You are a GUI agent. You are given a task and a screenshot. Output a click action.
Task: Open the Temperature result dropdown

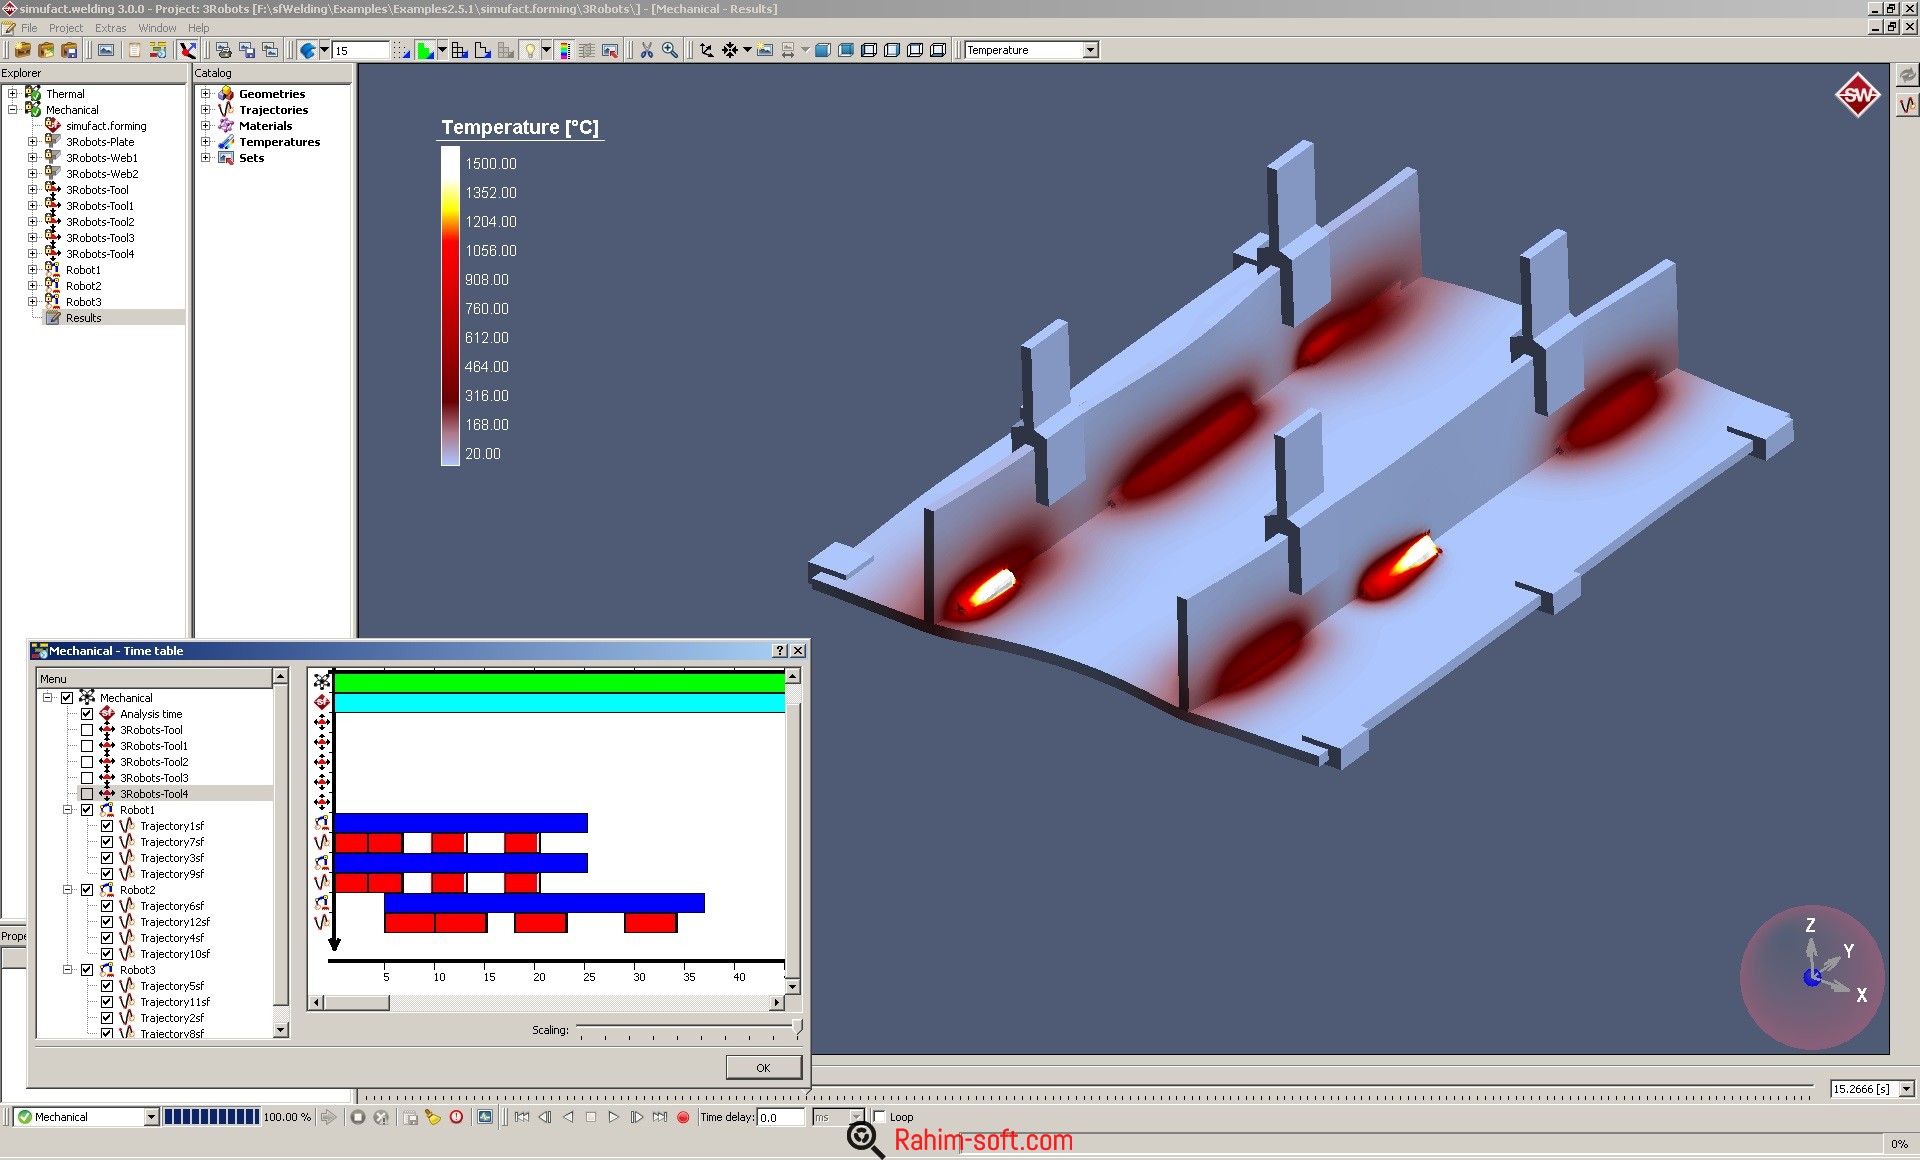(x=1090, y=50)
